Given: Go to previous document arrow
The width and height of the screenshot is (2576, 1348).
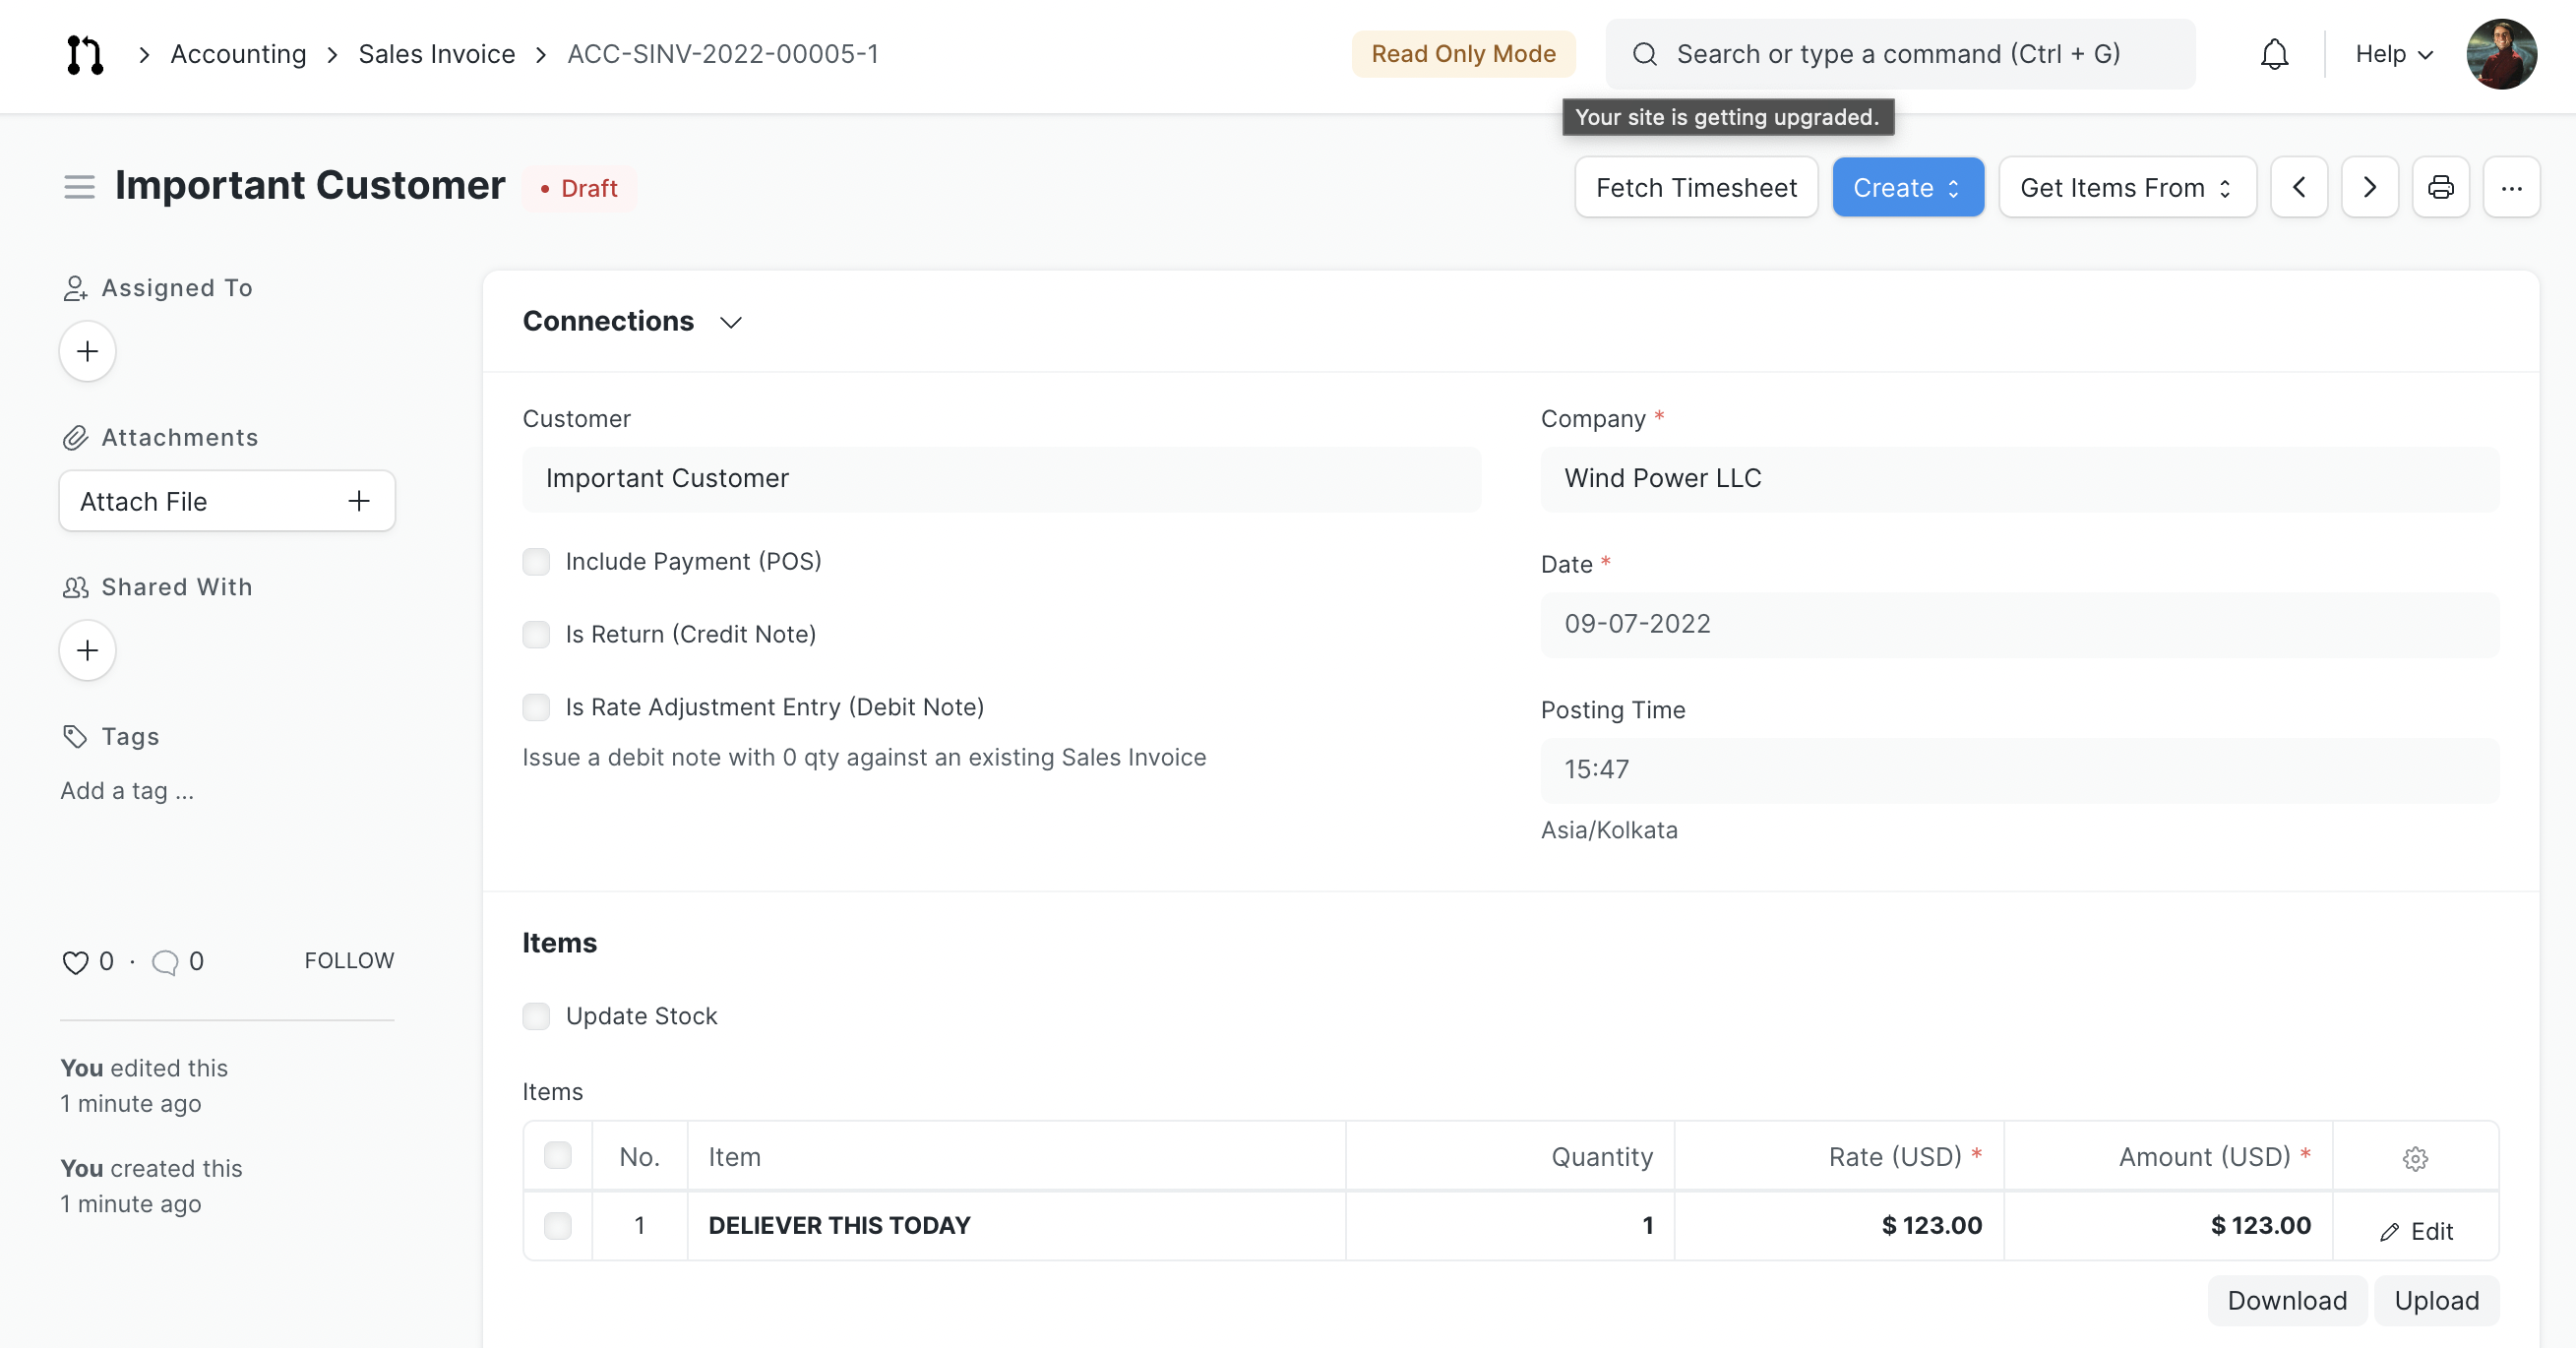Looking at the screenshot, I should [2299, 187].
